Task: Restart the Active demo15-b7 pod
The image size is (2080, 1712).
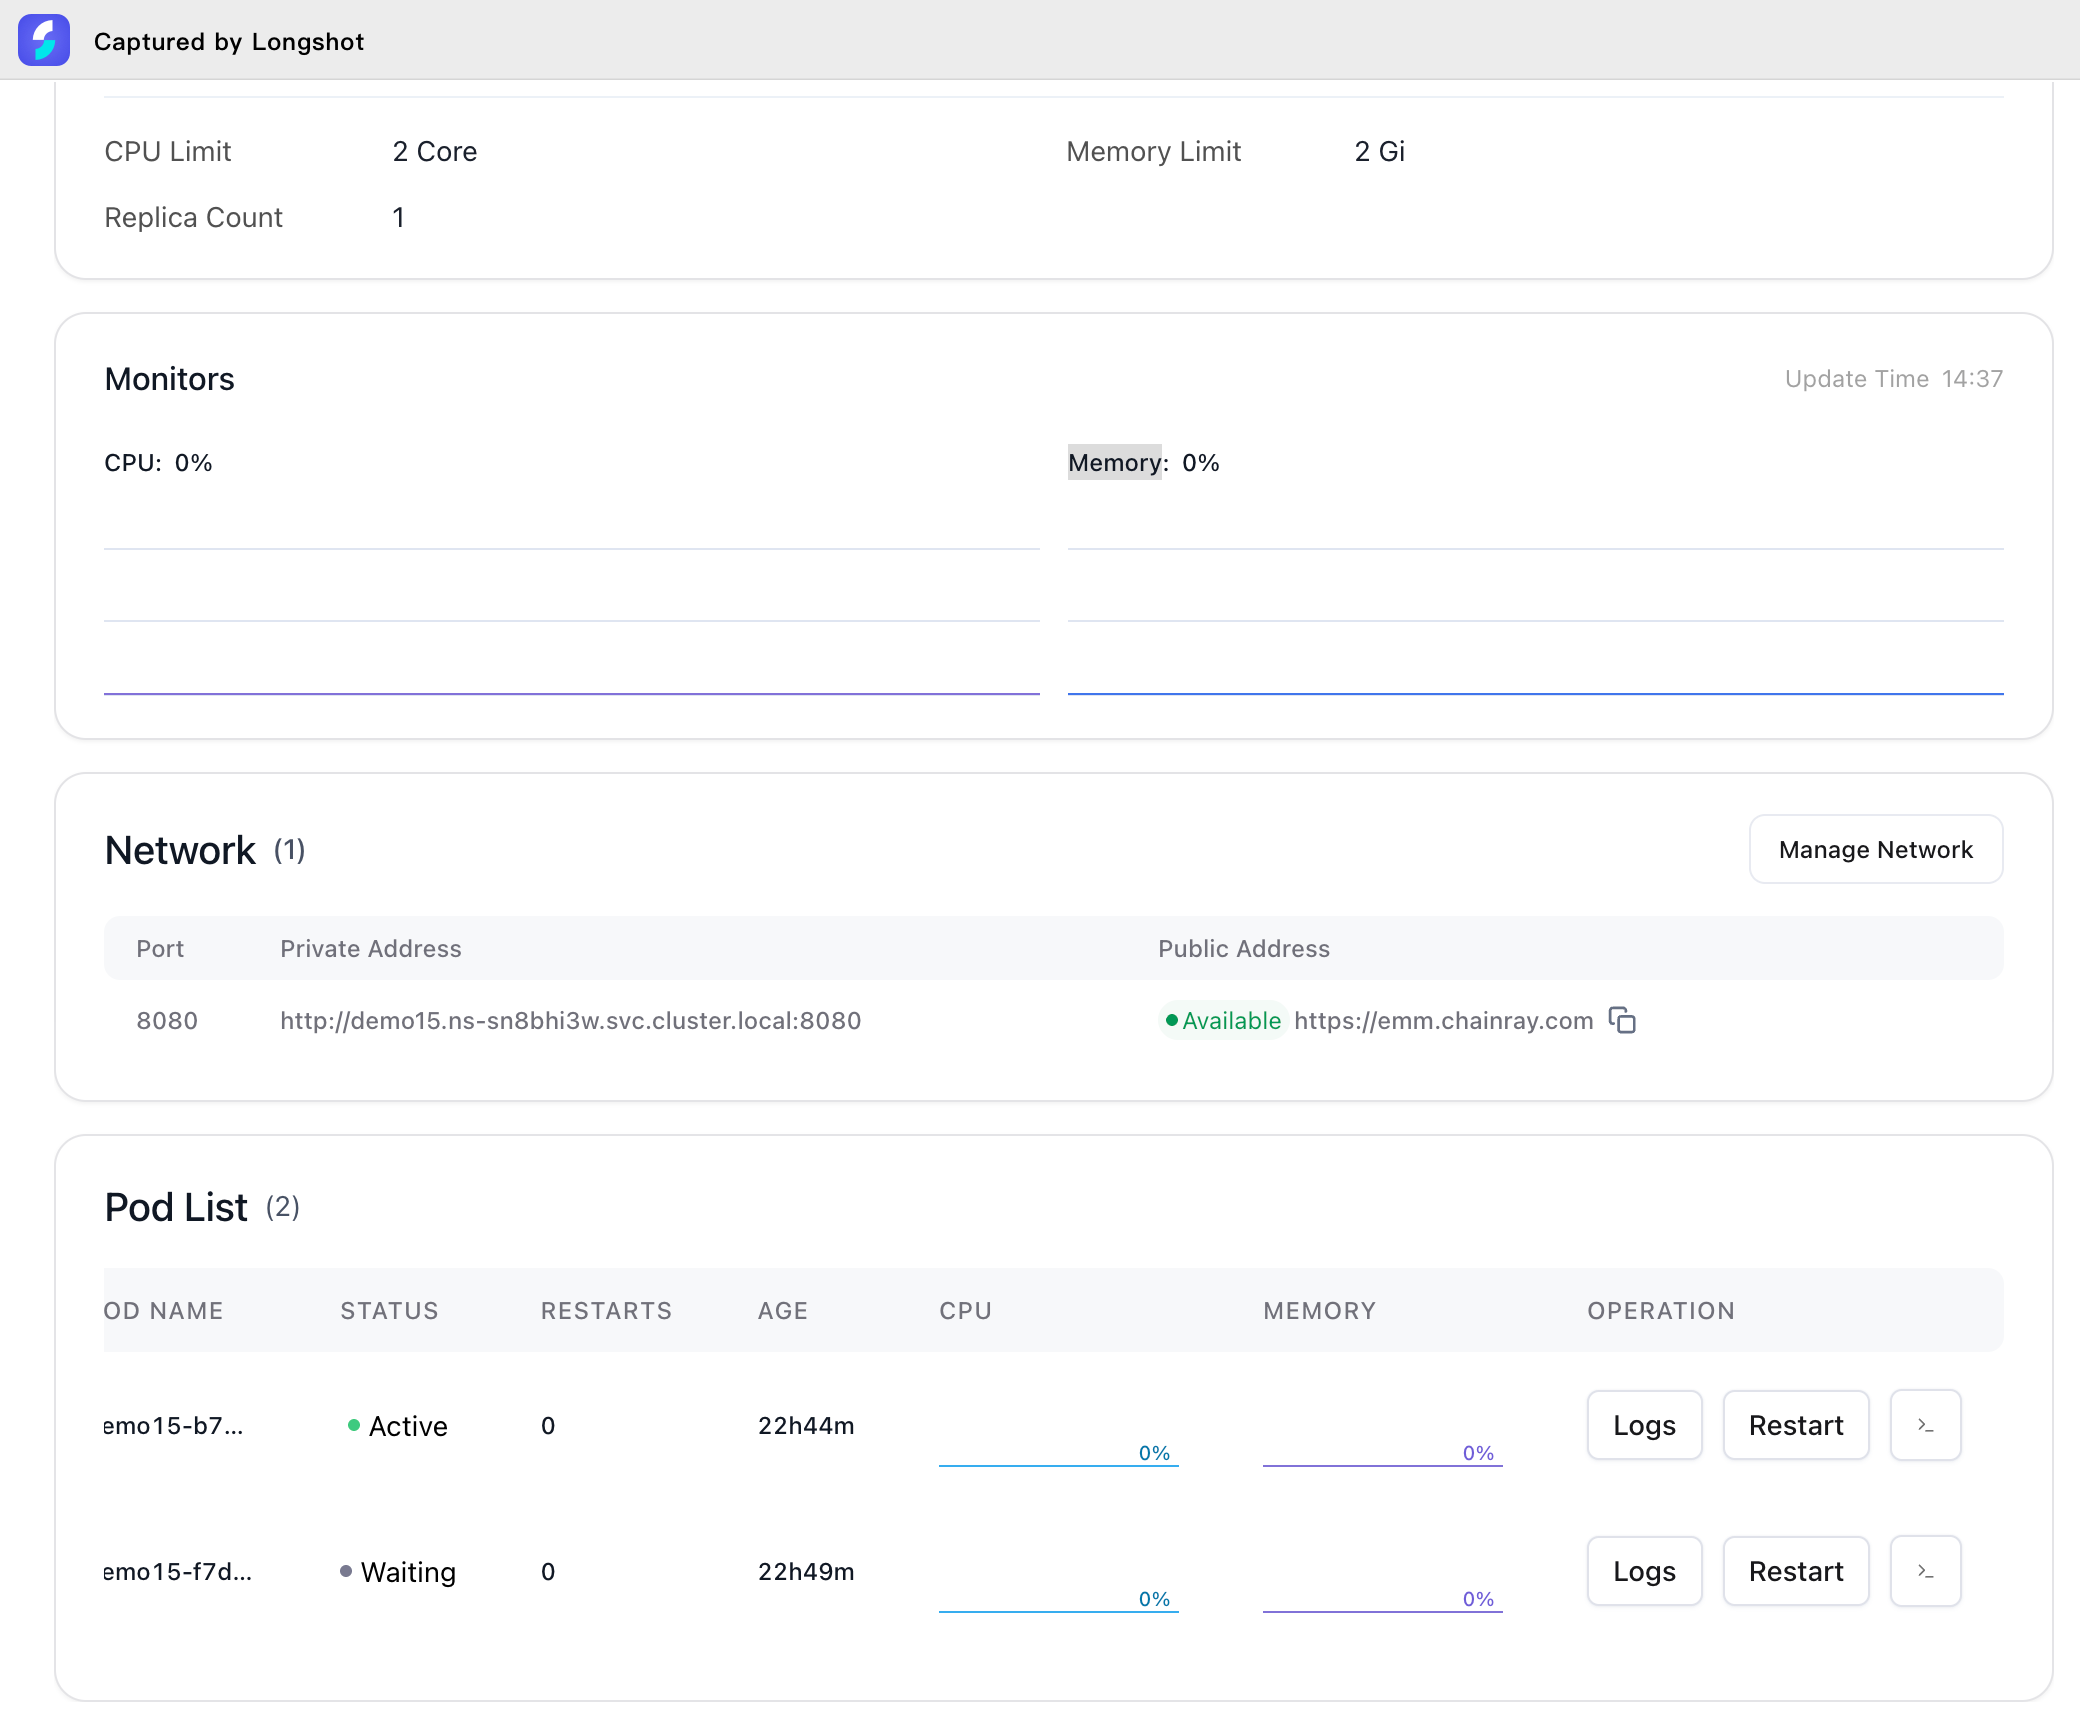Action: coord(1795,1425)
